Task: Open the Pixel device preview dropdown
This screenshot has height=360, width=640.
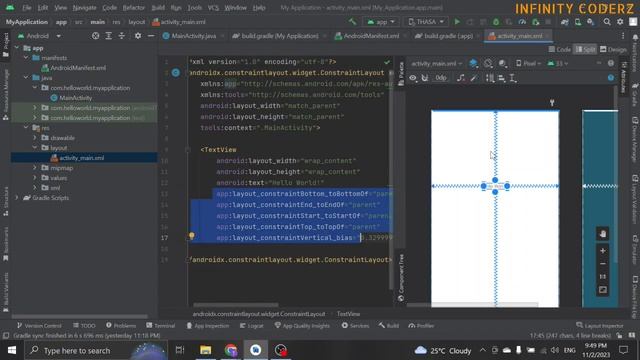Action: click(529, 63)
